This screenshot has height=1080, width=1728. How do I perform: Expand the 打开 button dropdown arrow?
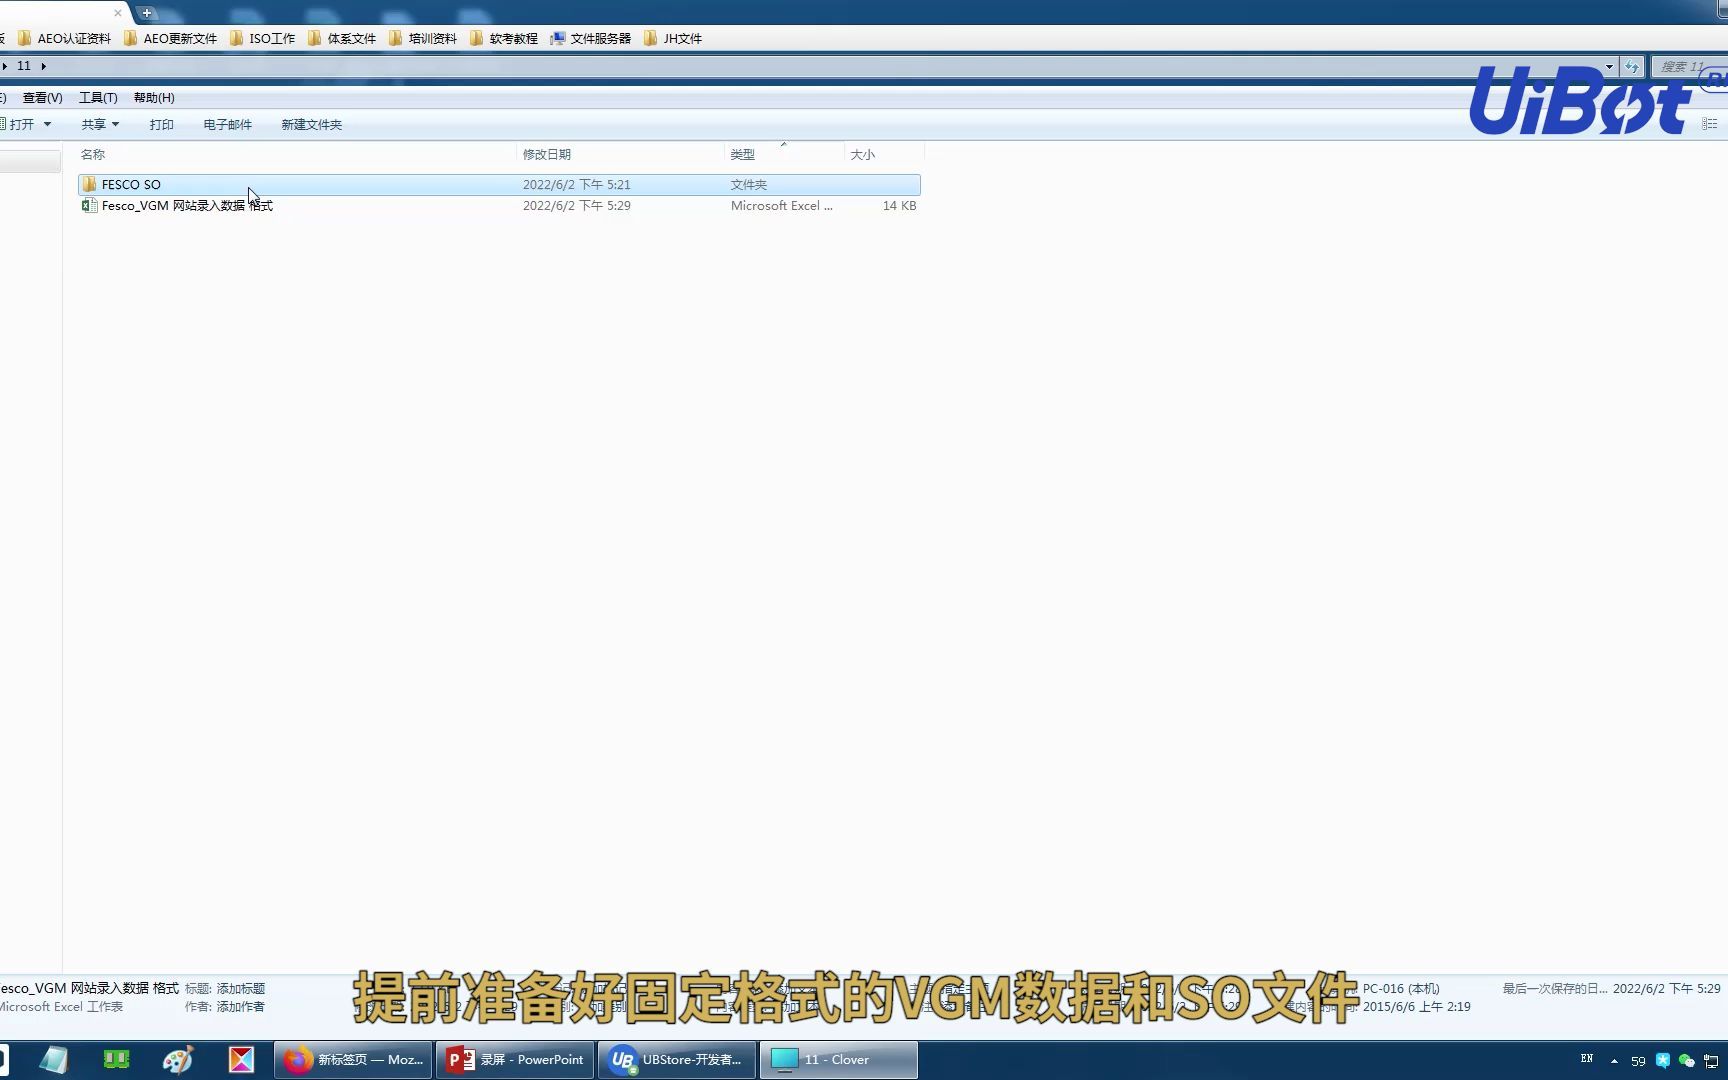point(47,124)
